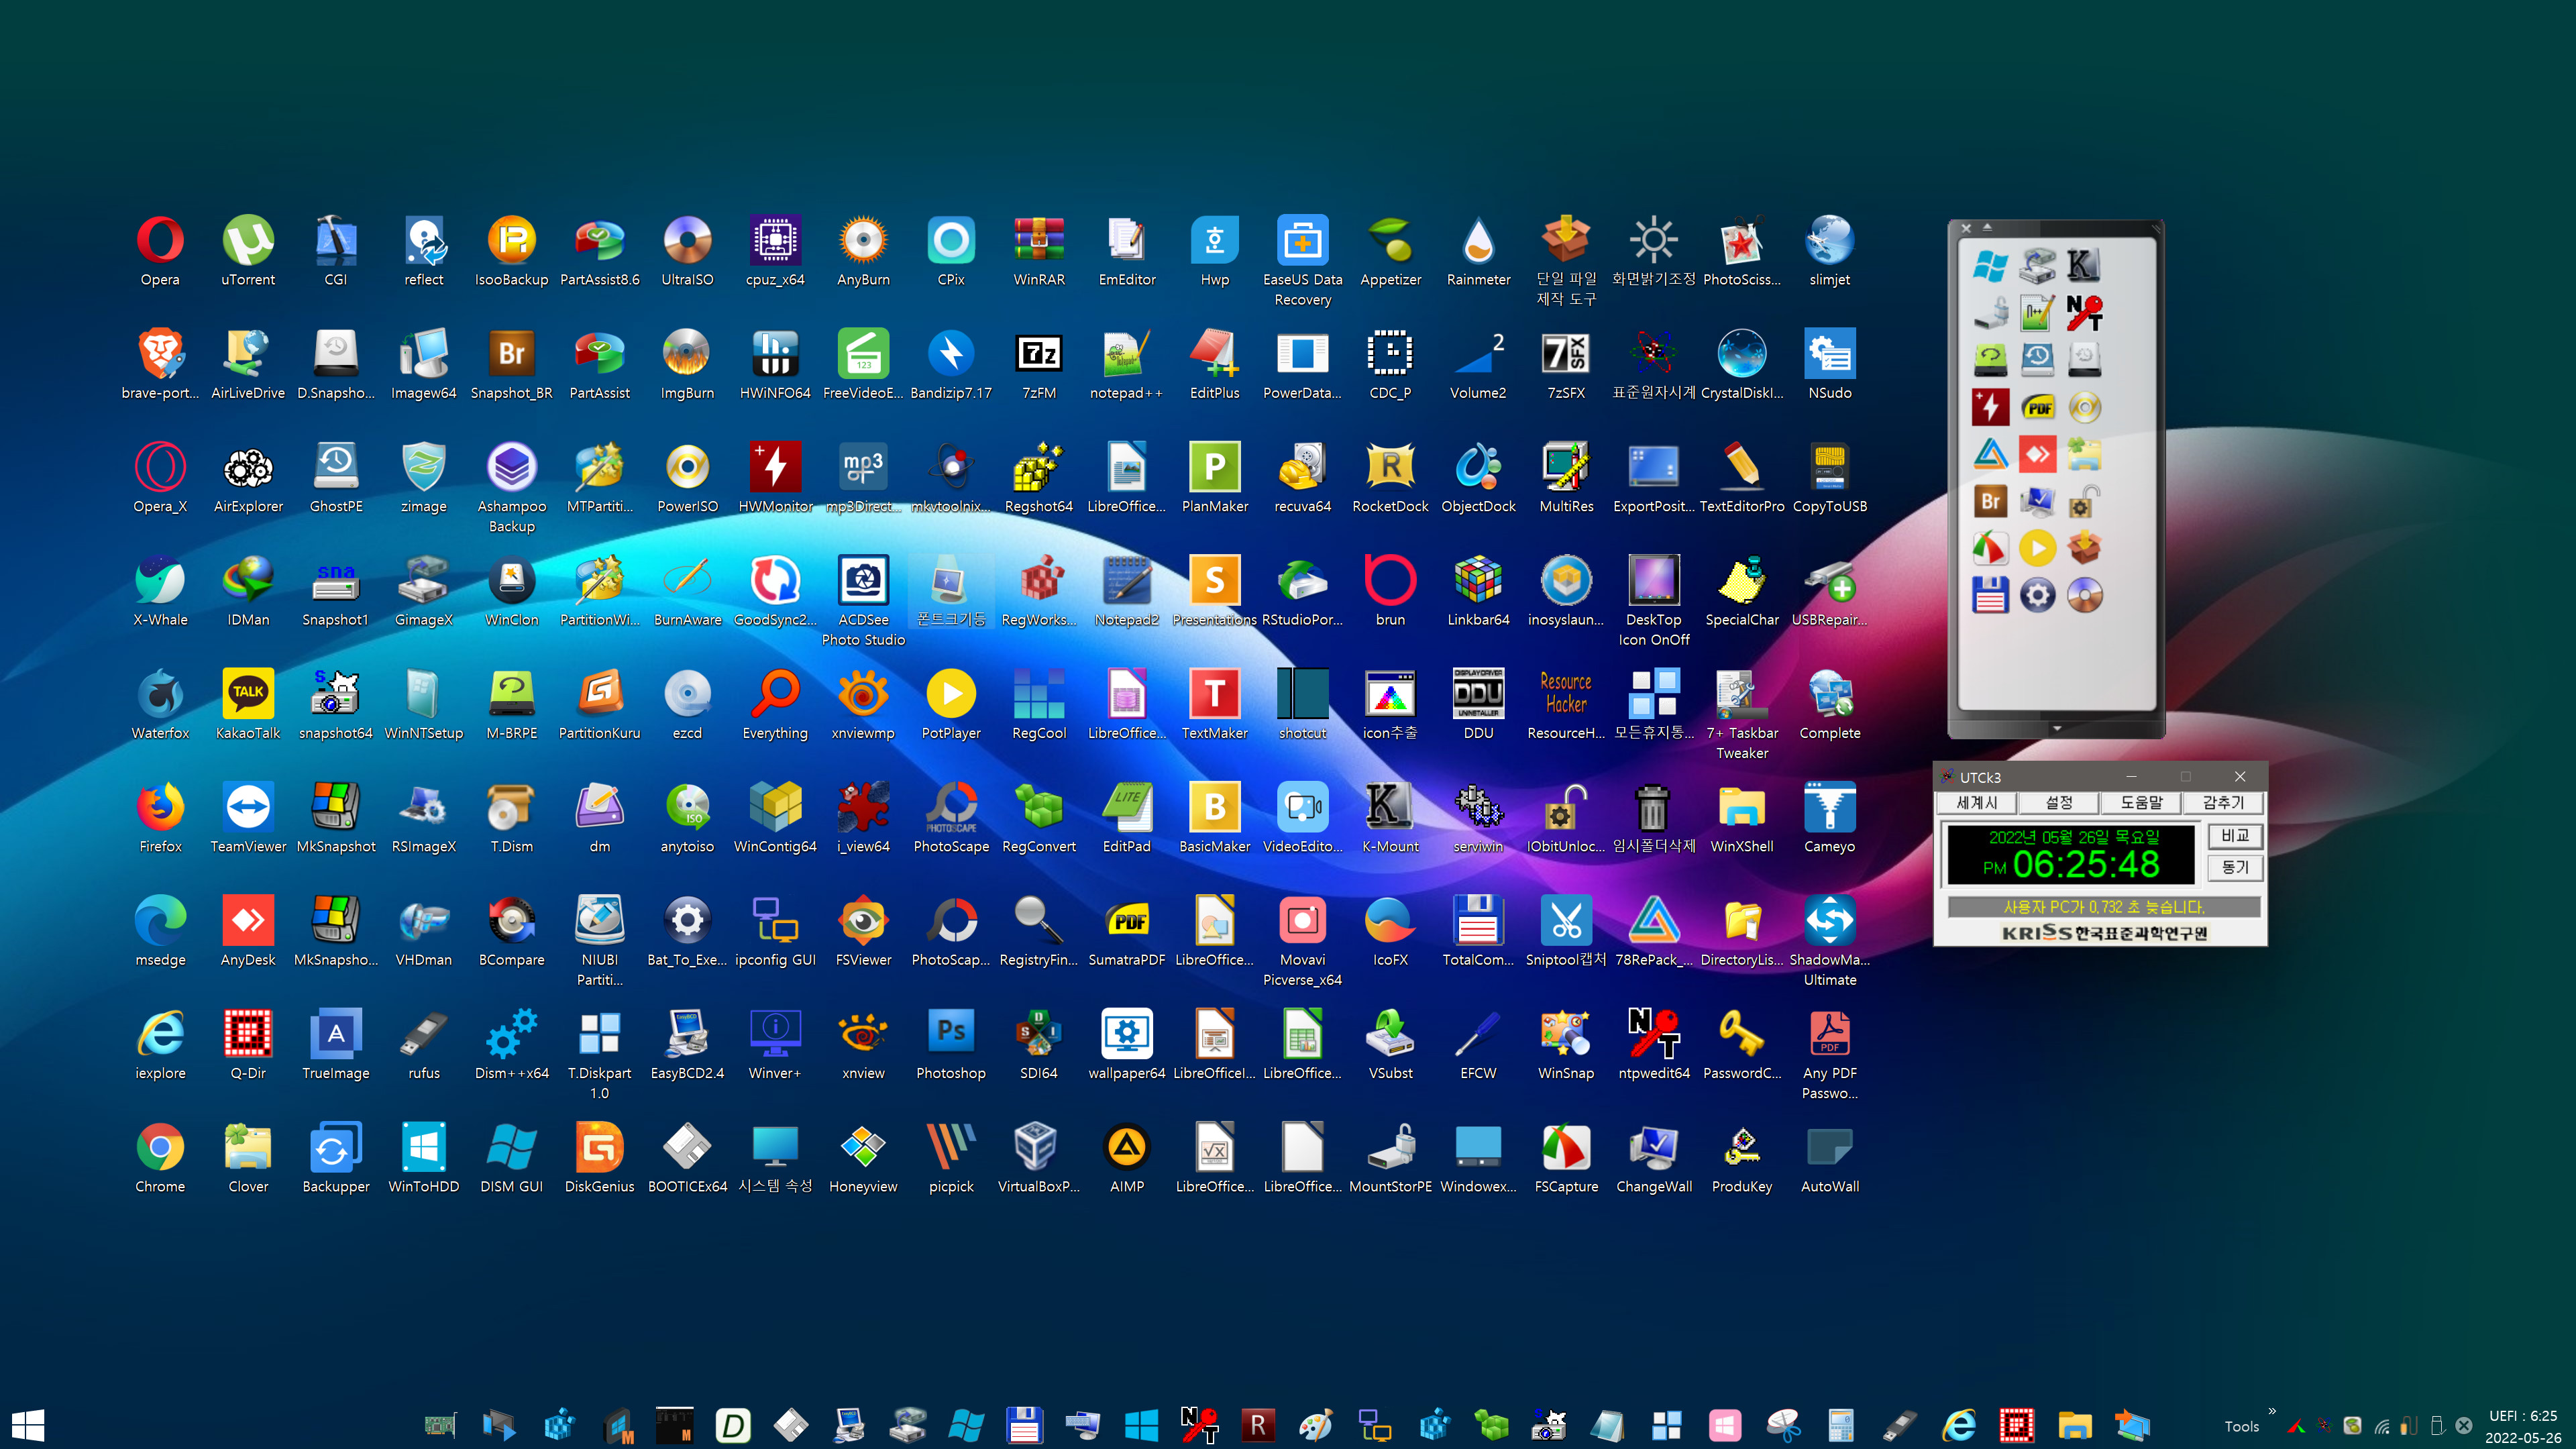The width and height of the screenshot is (2576, 1449).
Task: Open the File Explorer folder on taskbar
Action: [x=2074, y=1425]
